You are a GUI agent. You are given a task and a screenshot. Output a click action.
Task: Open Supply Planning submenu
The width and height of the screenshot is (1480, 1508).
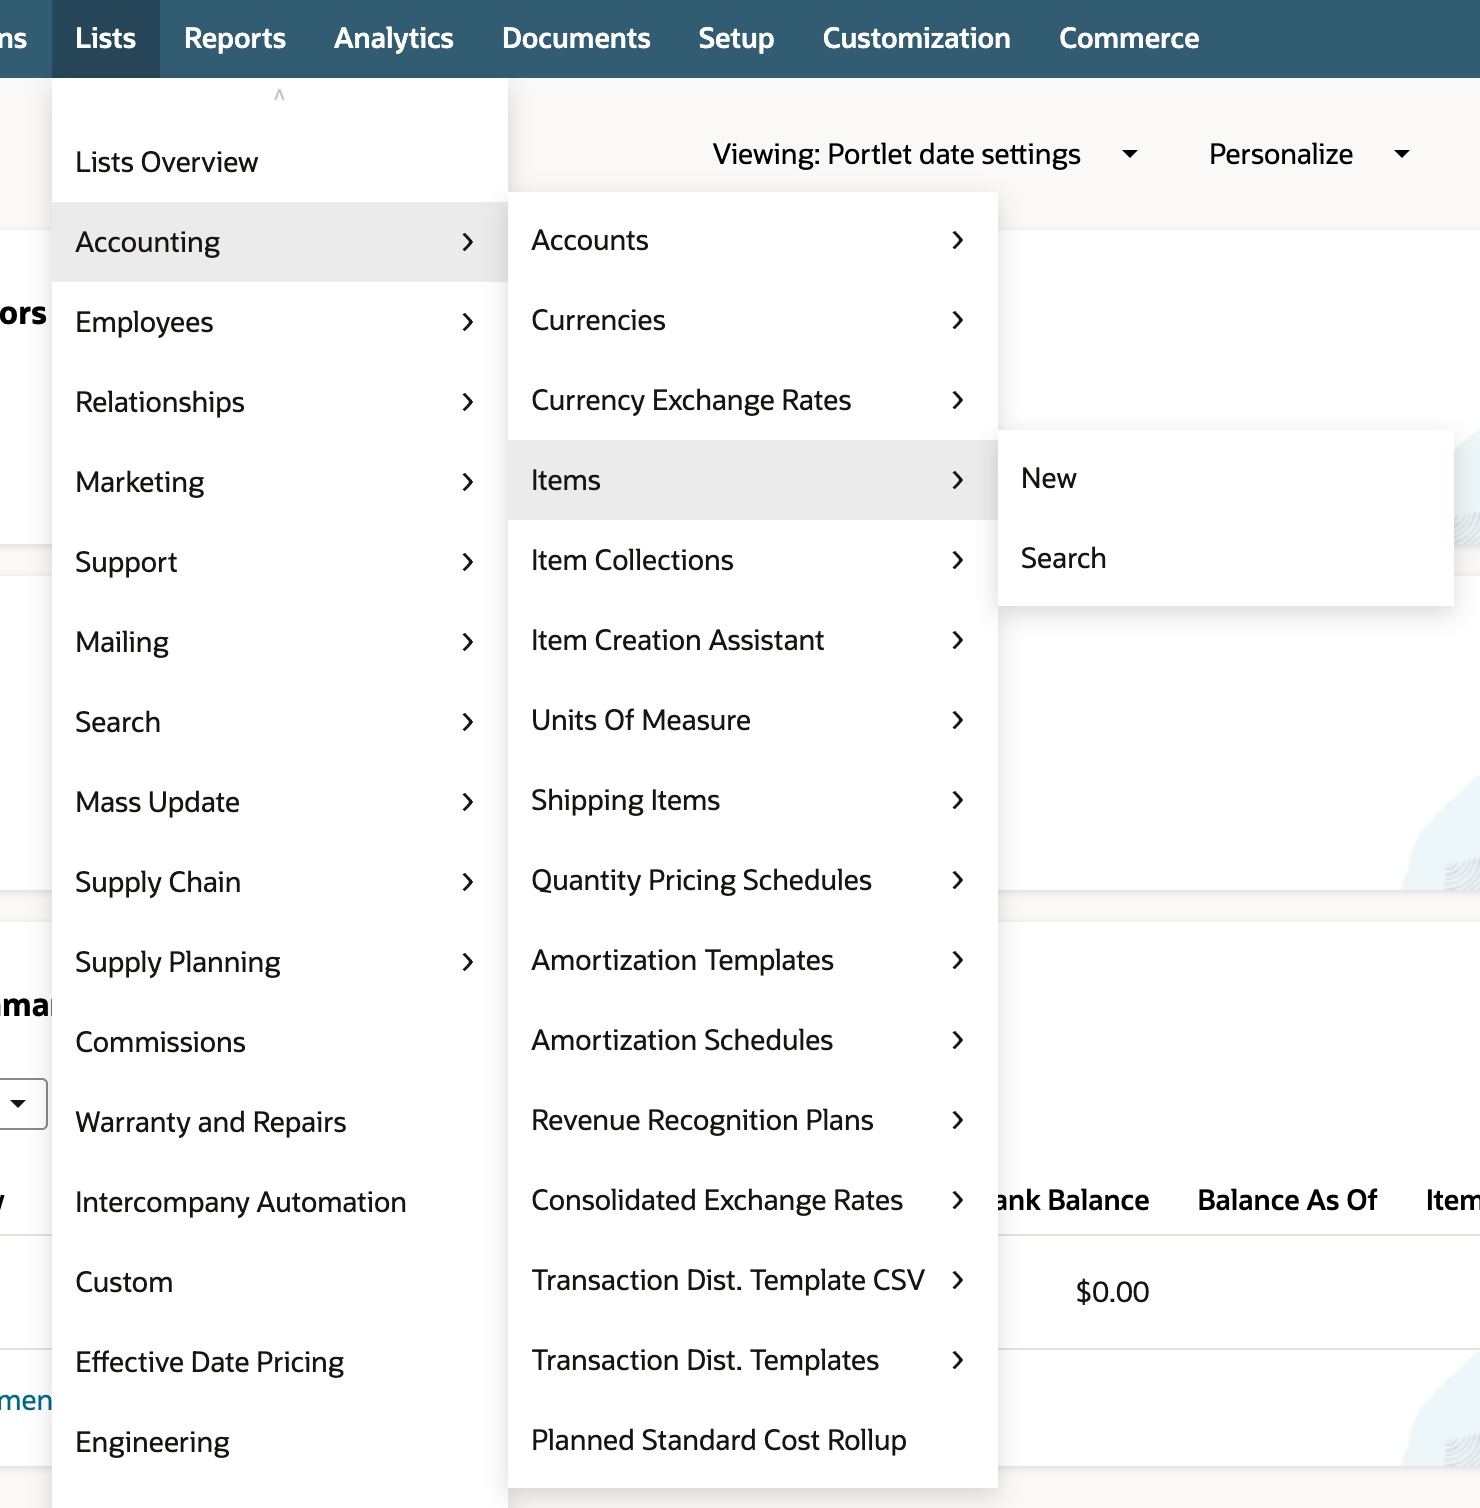click(280, 962)
